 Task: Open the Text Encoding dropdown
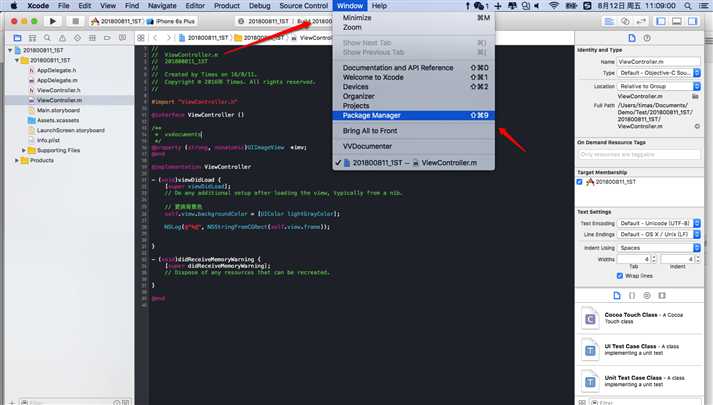coord(658,223)
